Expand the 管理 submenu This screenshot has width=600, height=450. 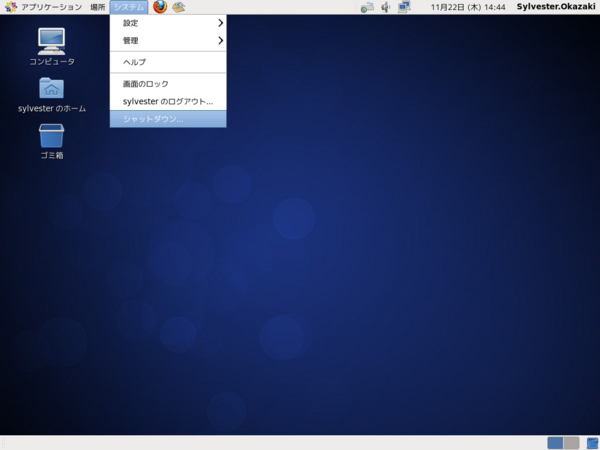pos(168,40)
